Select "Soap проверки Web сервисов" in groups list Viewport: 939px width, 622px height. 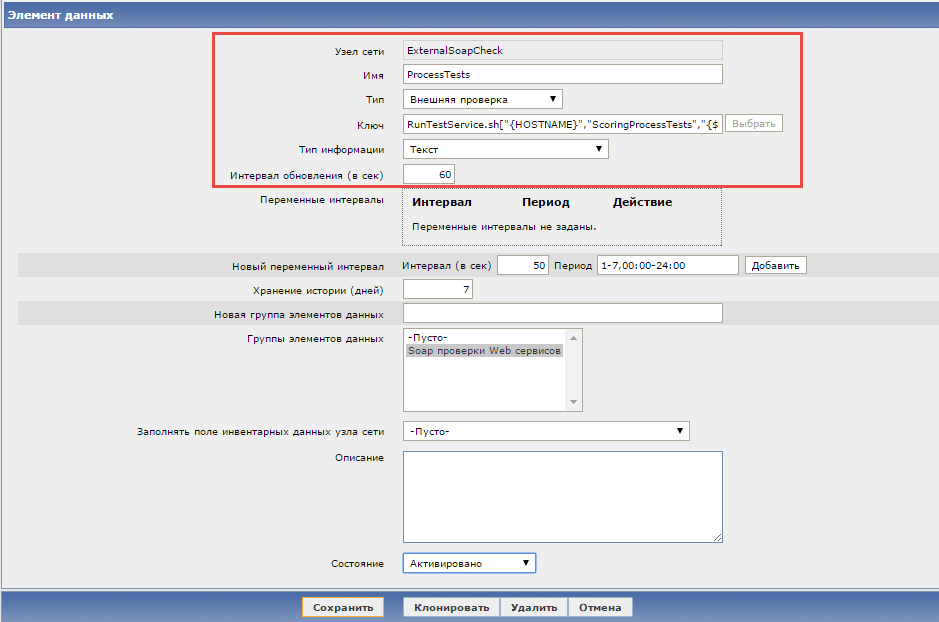click(x=485, y=351)
